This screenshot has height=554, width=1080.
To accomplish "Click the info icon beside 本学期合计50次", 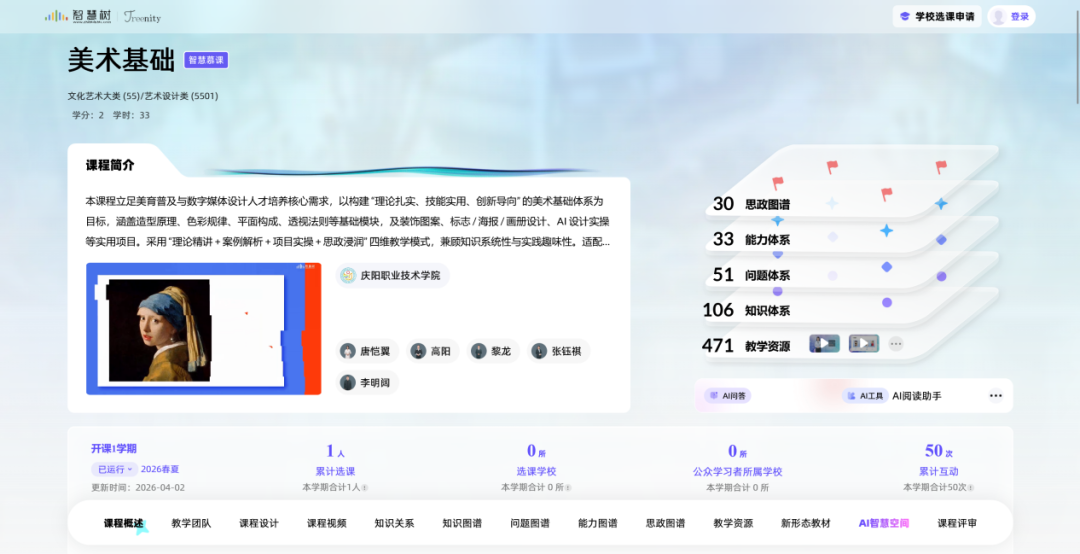I will coord(970,488).
